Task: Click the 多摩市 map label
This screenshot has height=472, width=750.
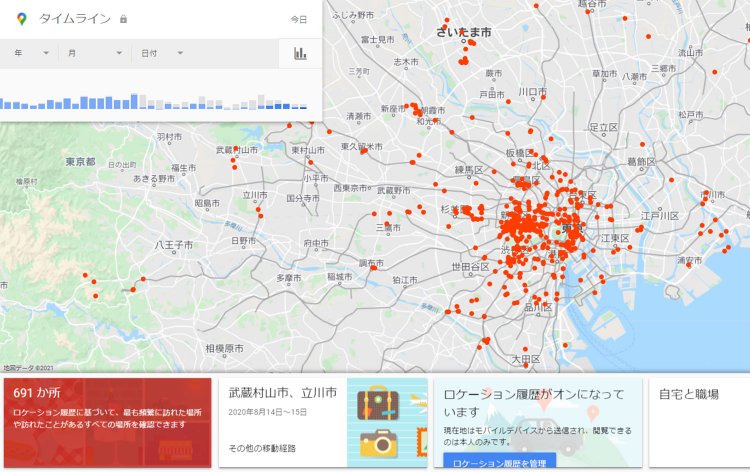Action: click(289, 277)
